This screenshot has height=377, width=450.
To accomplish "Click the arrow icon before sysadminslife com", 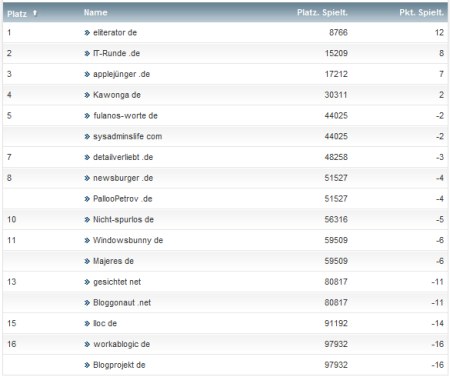I will 87,136.
